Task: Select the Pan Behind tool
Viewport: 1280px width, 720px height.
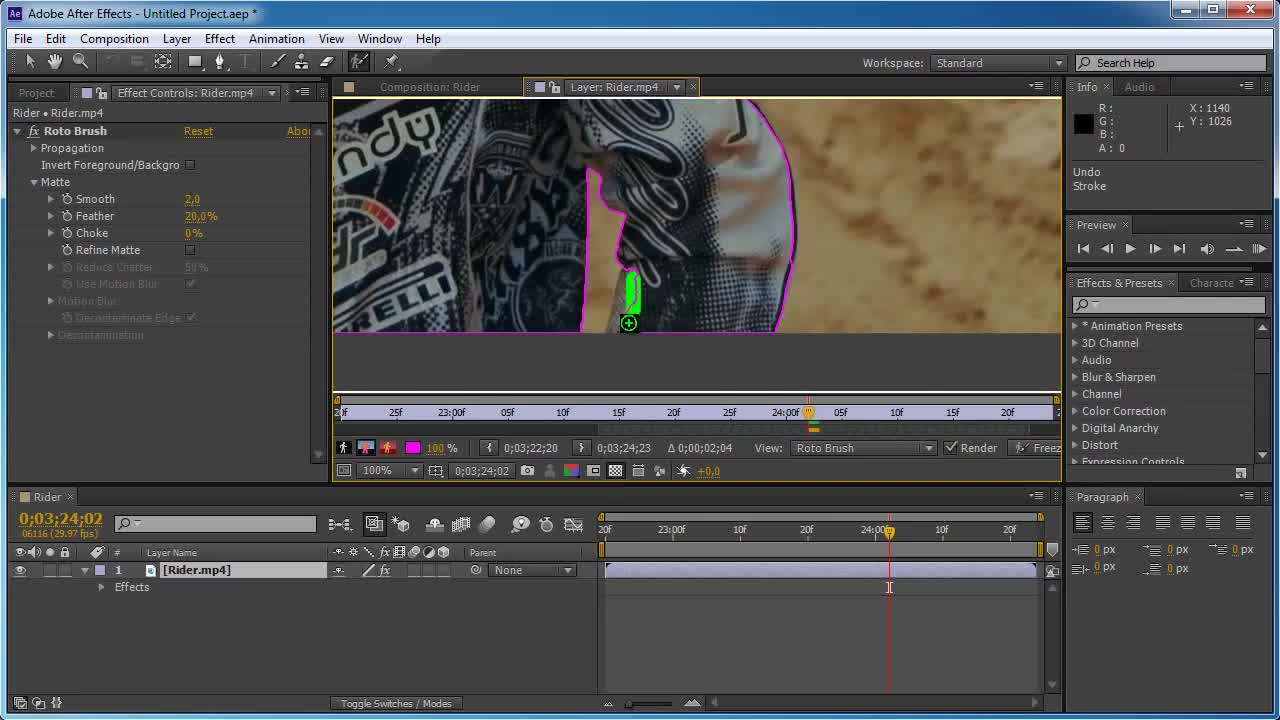Action: point(163,62)
